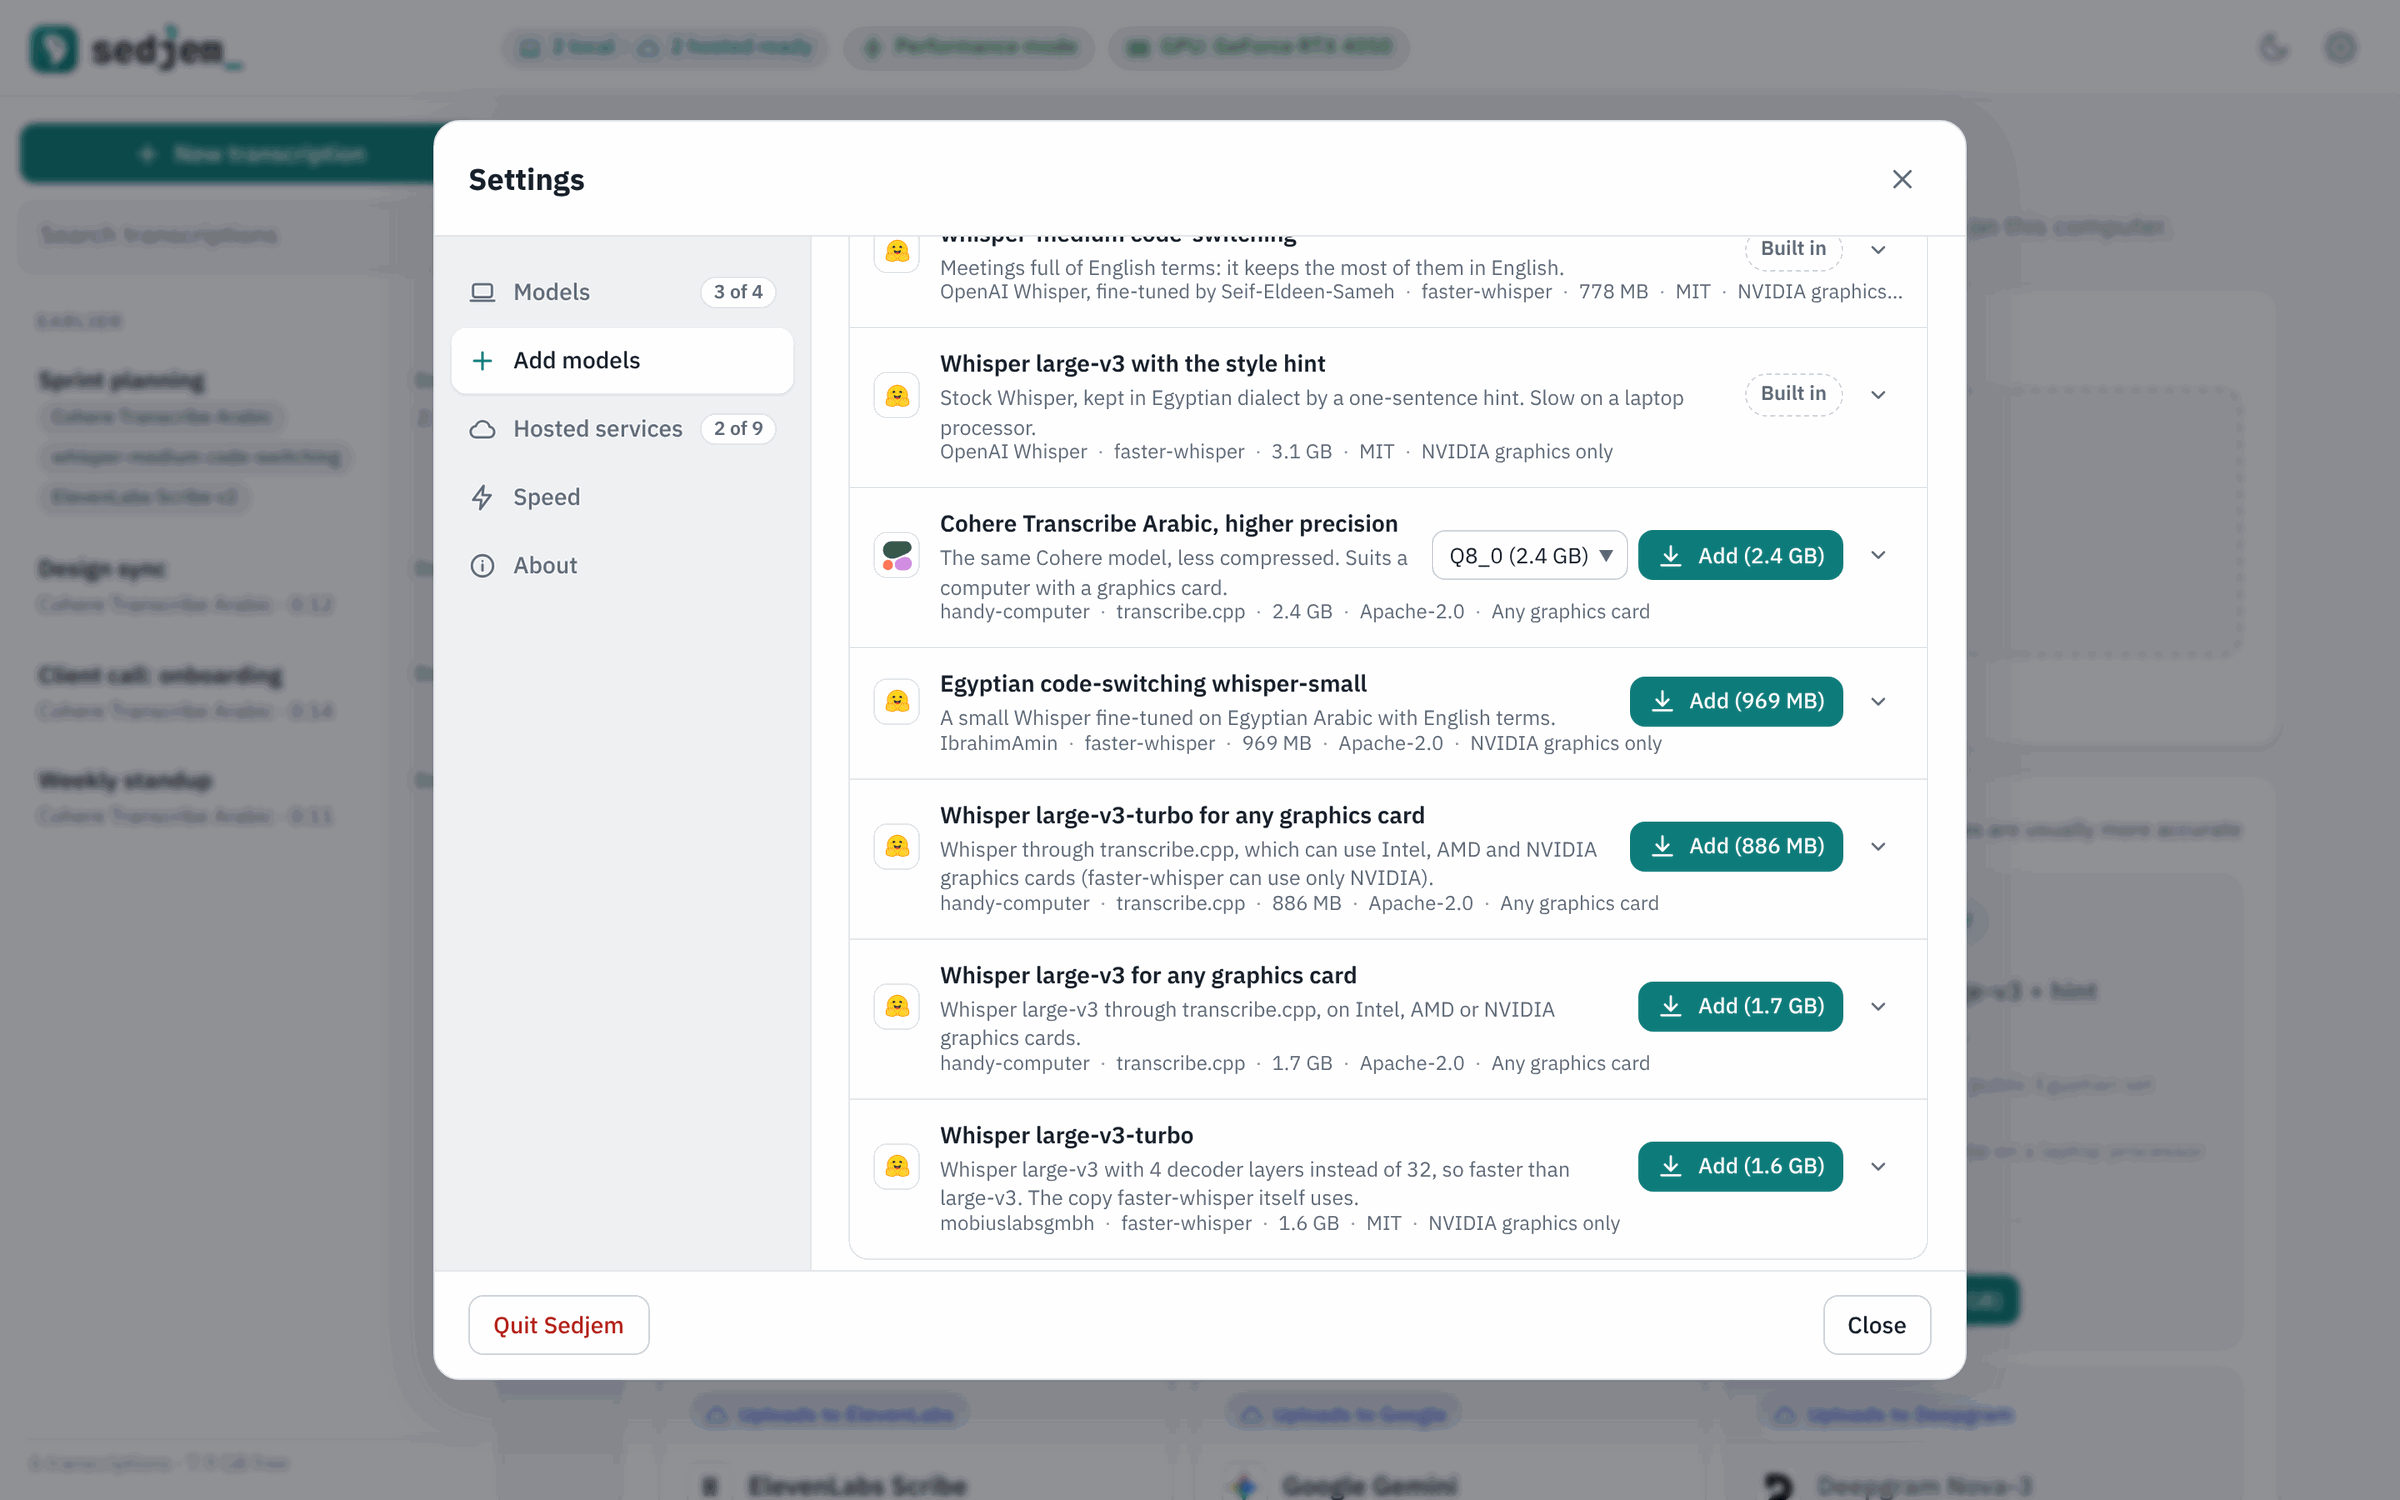Expand Whisper large-v3 for any graphics card details
Screen dimensions: 2400x1500
(1878, 1007)
